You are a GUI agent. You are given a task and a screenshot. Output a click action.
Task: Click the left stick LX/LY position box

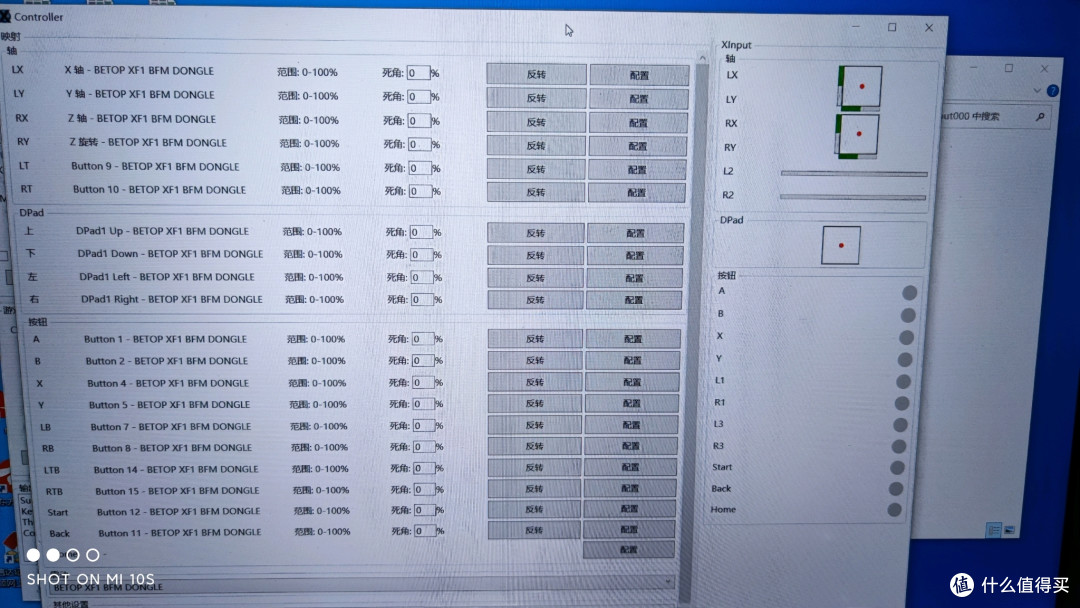[860, 87]
